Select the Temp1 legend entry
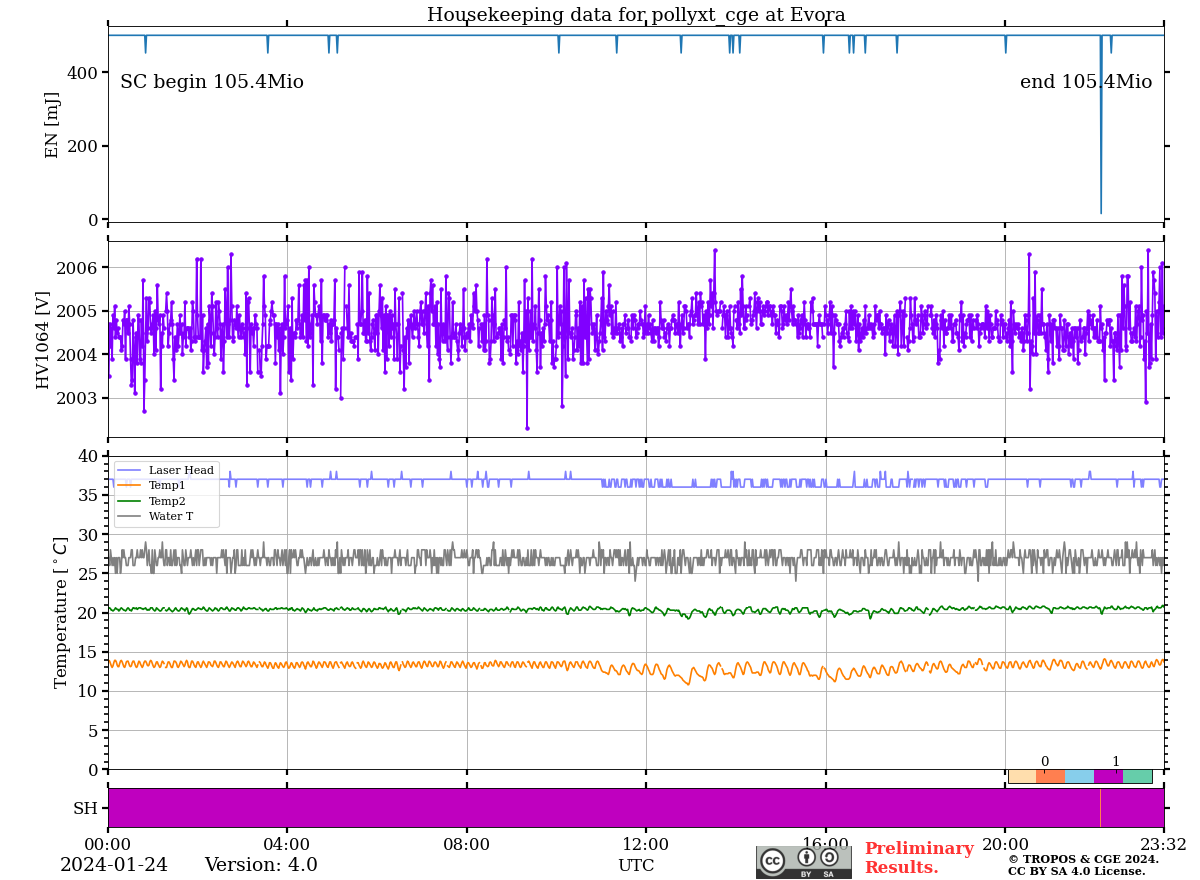 point(152,485)
